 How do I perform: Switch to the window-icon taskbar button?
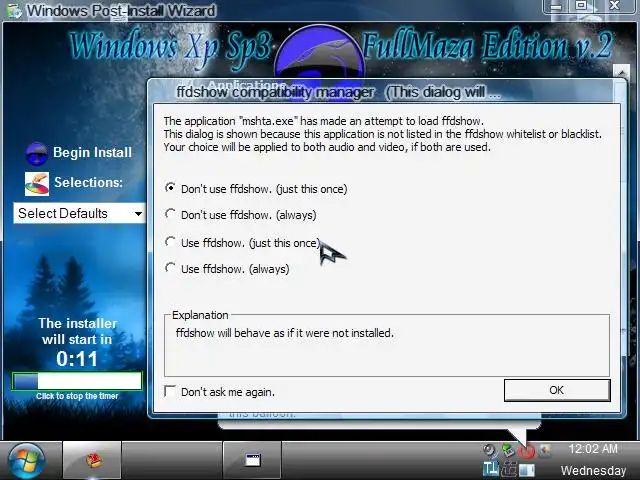(252, 460)
